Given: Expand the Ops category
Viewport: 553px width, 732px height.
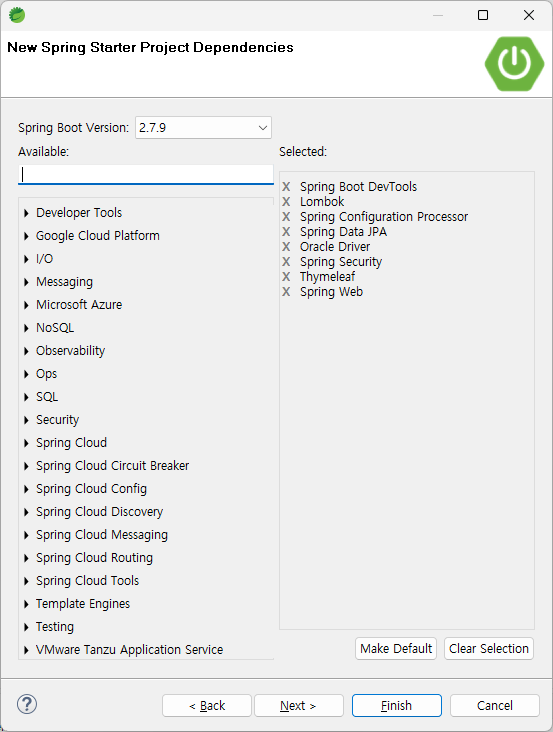Looking at the screenshot, I should pyautogui.click(x=26, y=374).
